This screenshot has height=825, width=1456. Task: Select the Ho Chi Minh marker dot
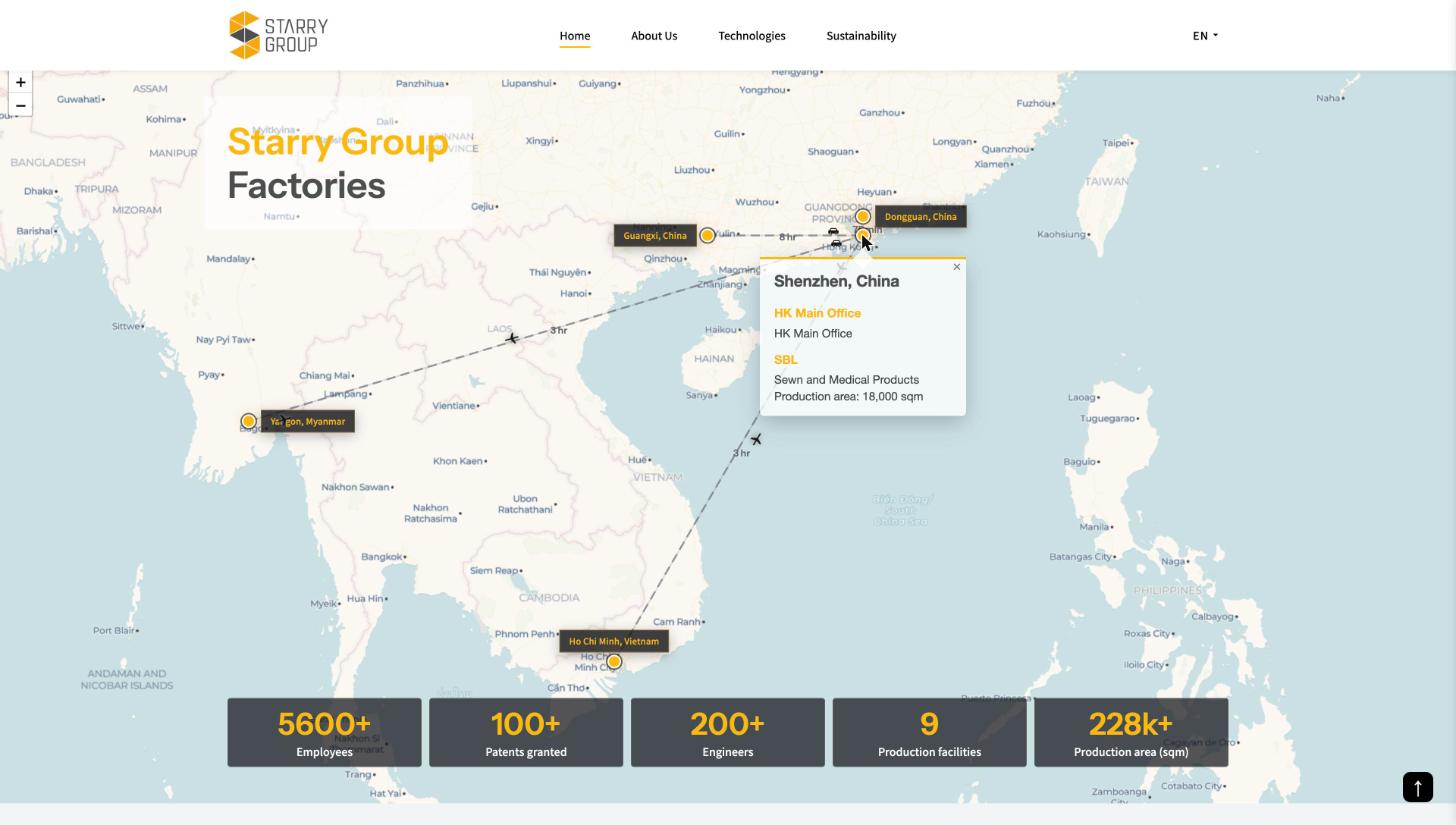click(x=614, y=661)
